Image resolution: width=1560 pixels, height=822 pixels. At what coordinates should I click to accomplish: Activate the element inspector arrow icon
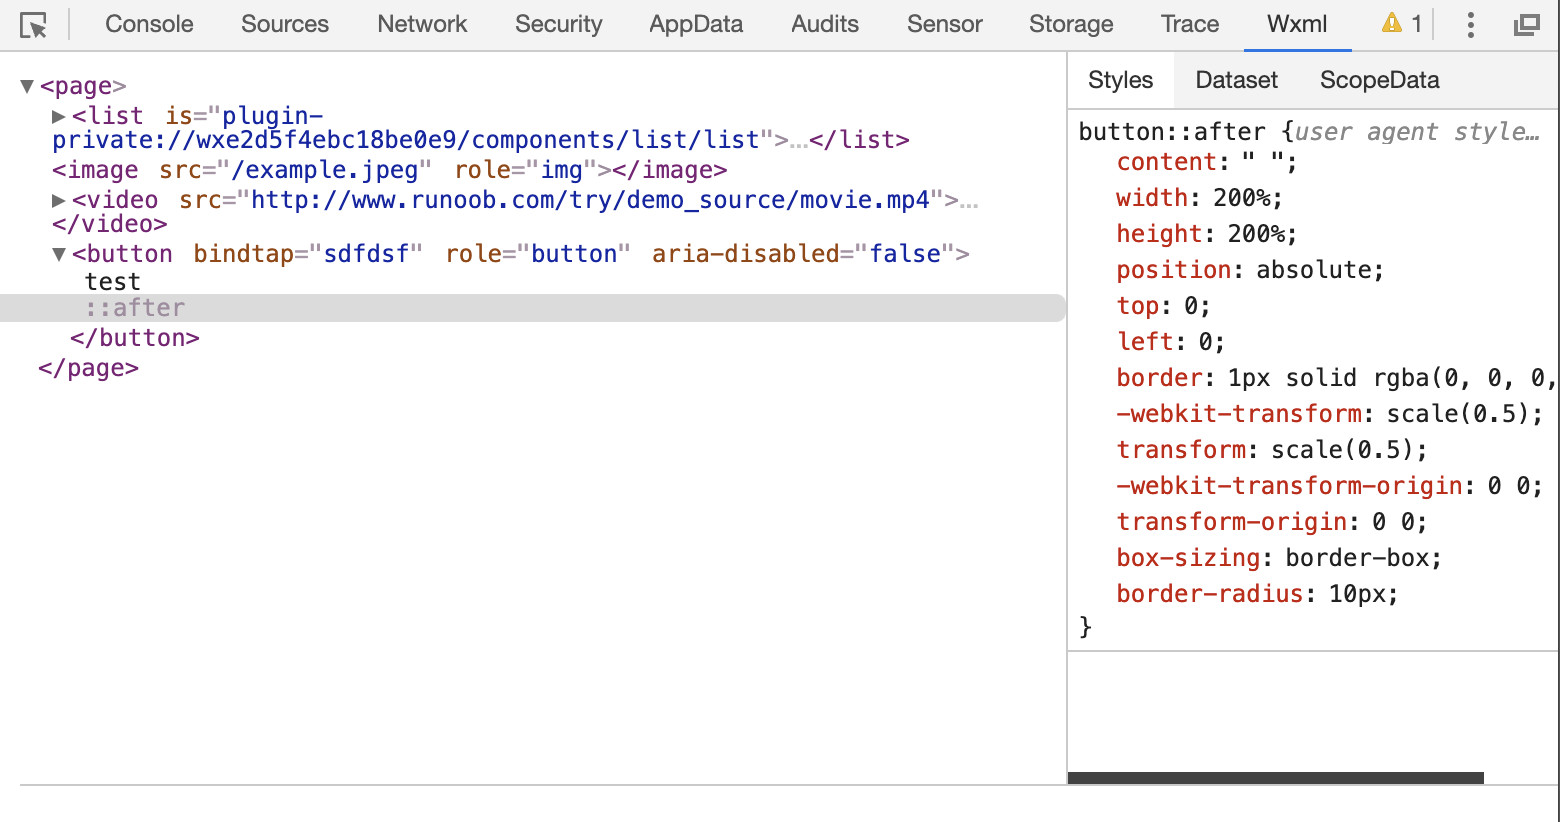click(33, 25)
